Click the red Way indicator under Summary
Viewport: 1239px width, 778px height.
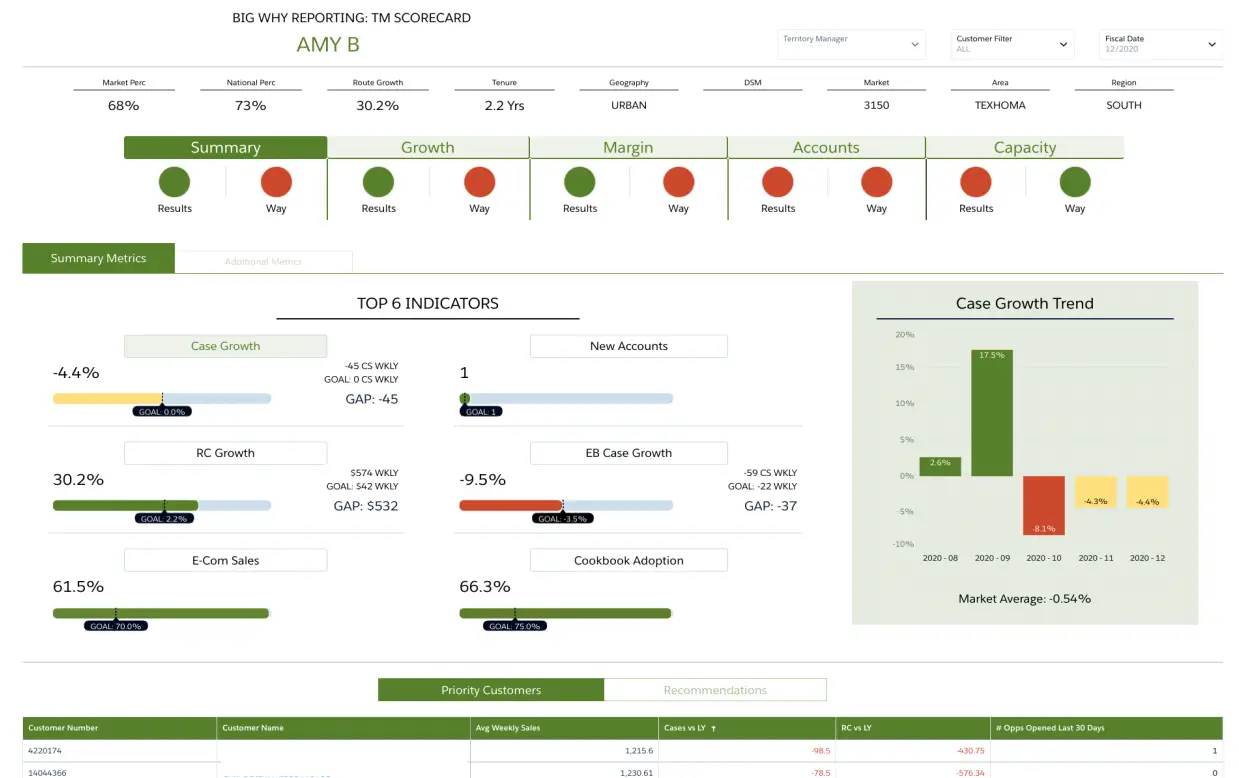click(276, 185)
